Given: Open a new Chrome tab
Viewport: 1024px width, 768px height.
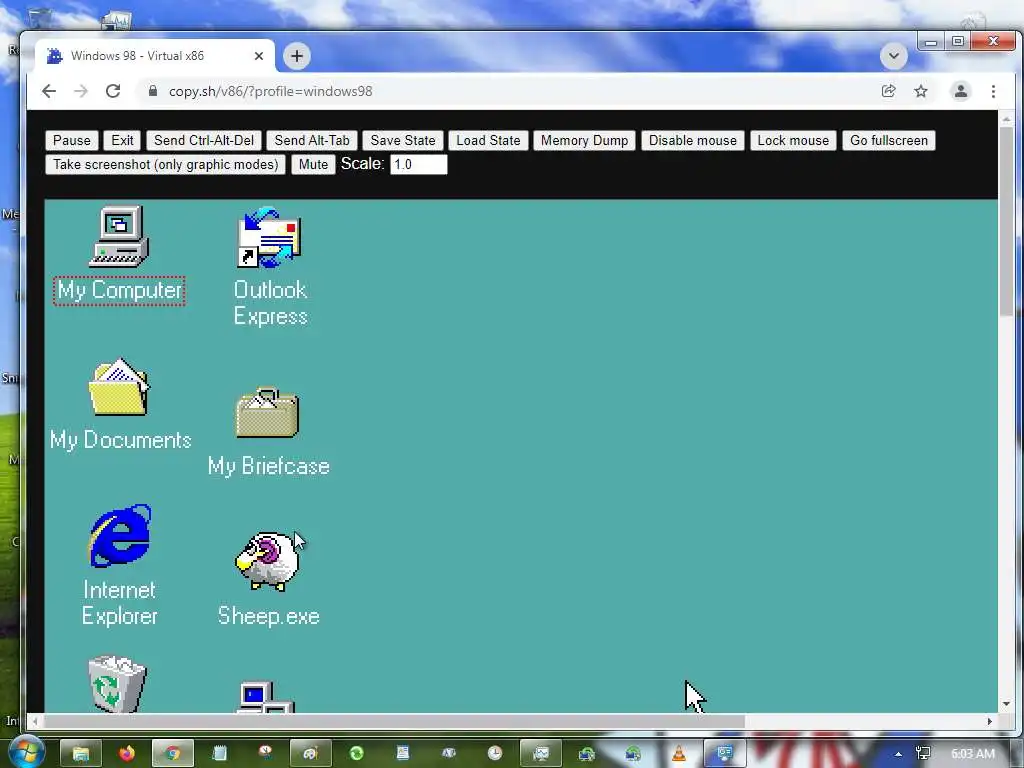Looking at the screenshot, I should click(297, 56).
